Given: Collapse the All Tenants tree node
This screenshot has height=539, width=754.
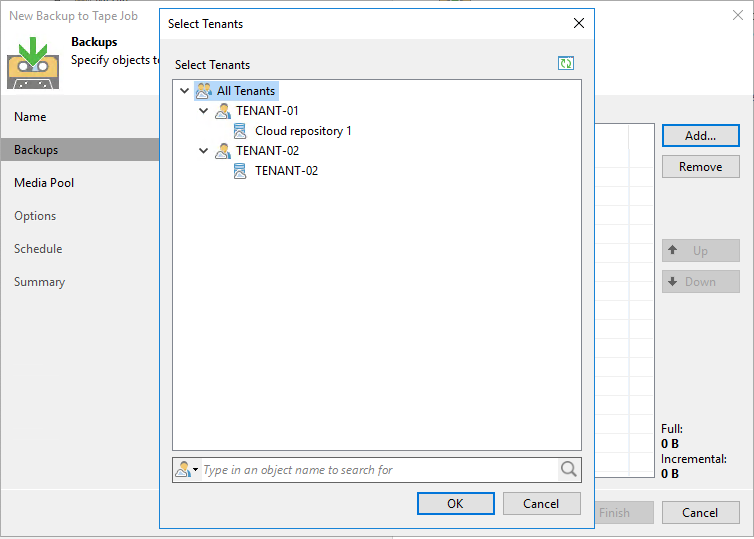Looking at the screenshot, I should (x=184, y=90).
